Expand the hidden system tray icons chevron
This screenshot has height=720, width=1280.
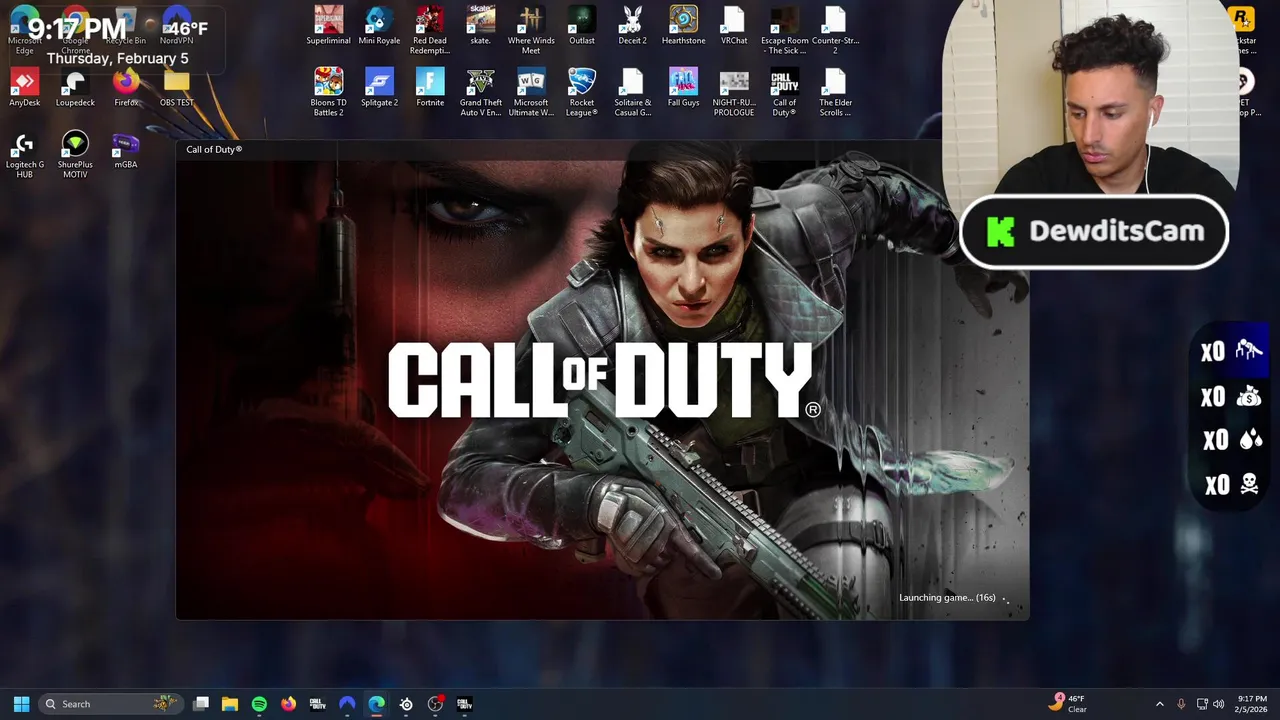[x=1160, y=704]
